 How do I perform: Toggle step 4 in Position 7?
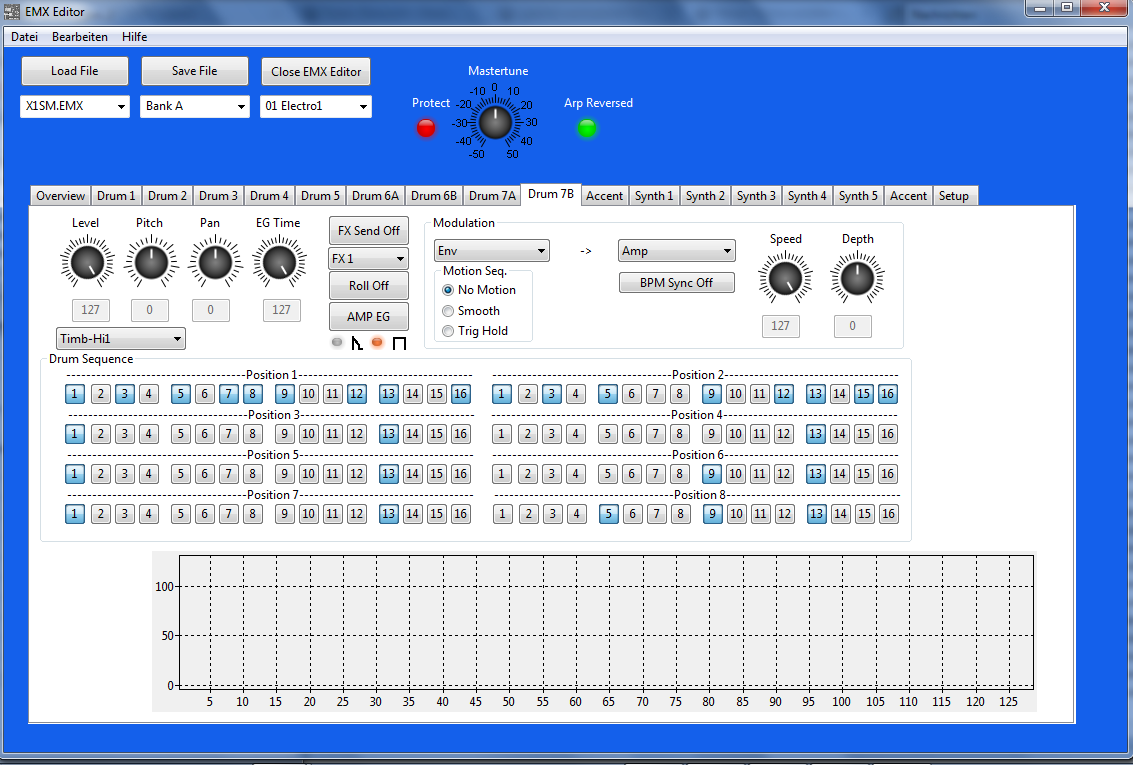pos(149,514)
